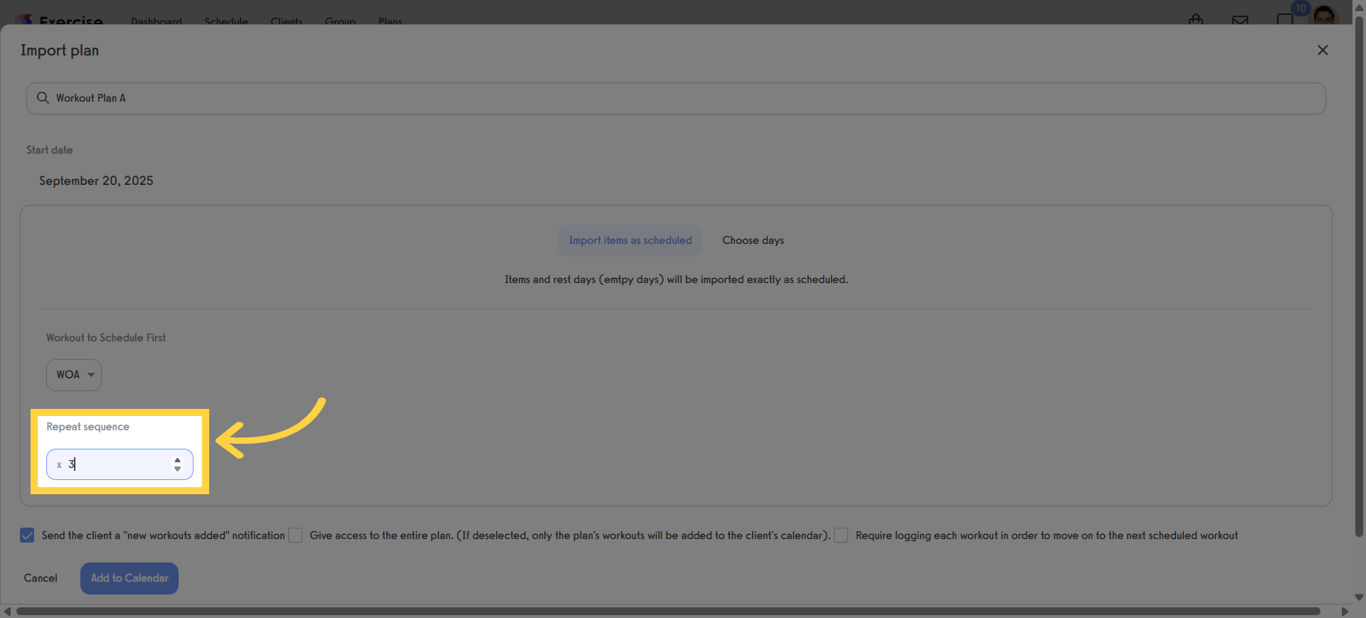The image size is (1366, 618).
Task: Switch to Choose days tab
Action: click(x=753, y=240)
